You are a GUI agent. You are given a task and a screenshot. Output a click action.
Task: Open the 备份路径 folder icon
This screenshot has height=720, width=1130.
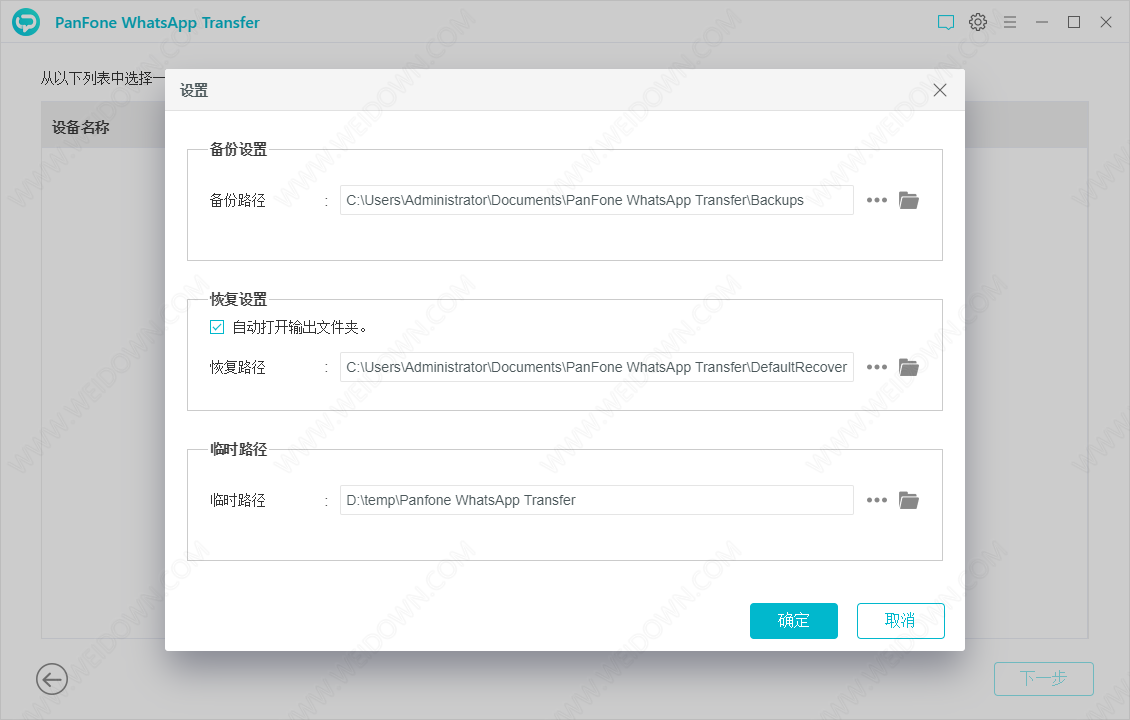click(x=909, y=200)
